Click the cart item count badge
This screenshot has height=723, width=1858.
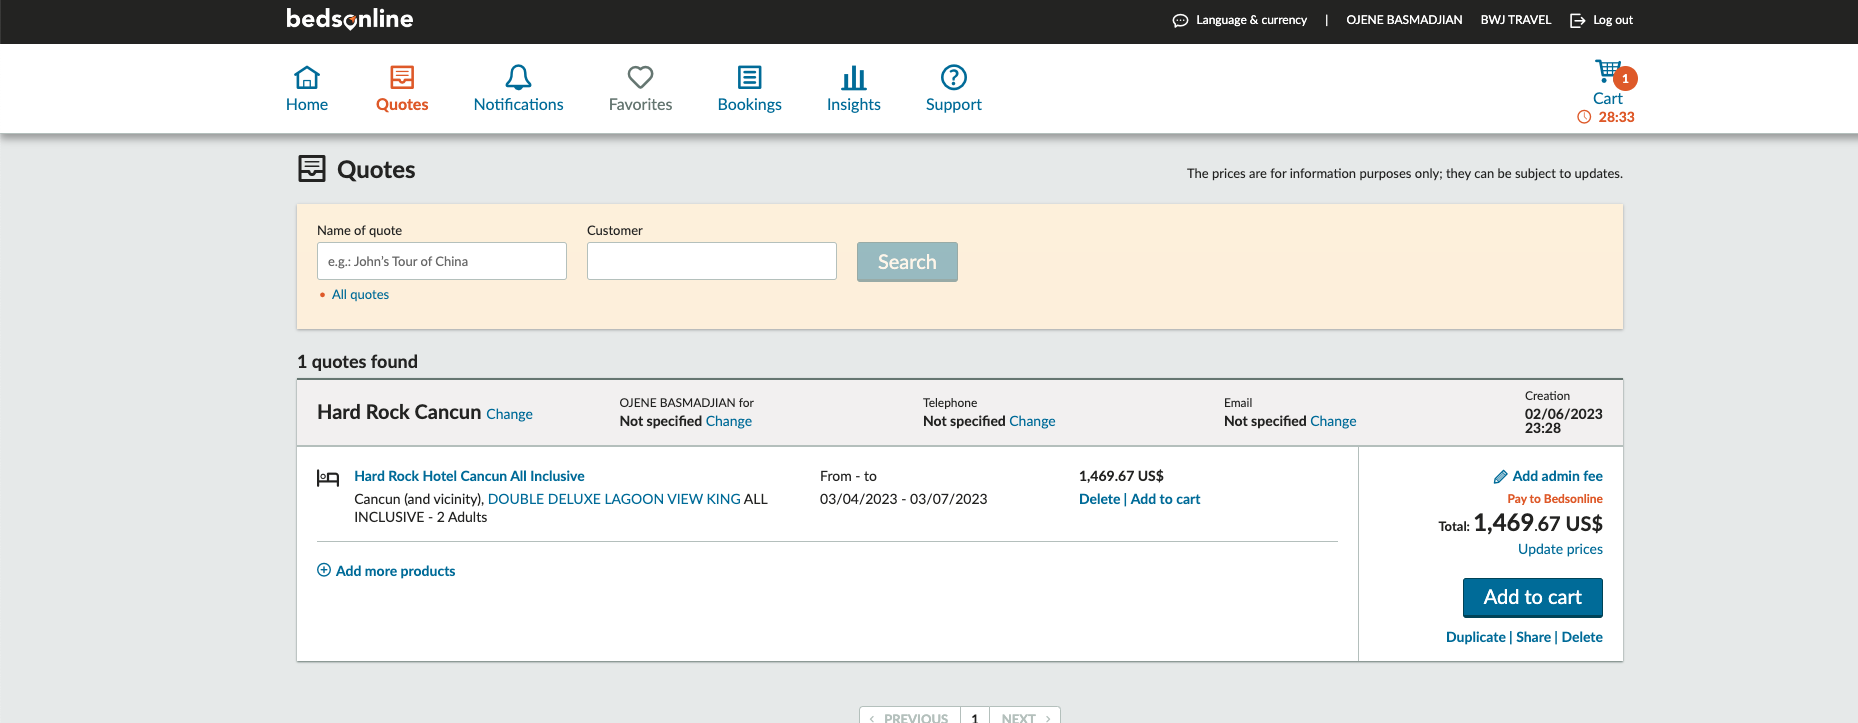coord(1625,78)
